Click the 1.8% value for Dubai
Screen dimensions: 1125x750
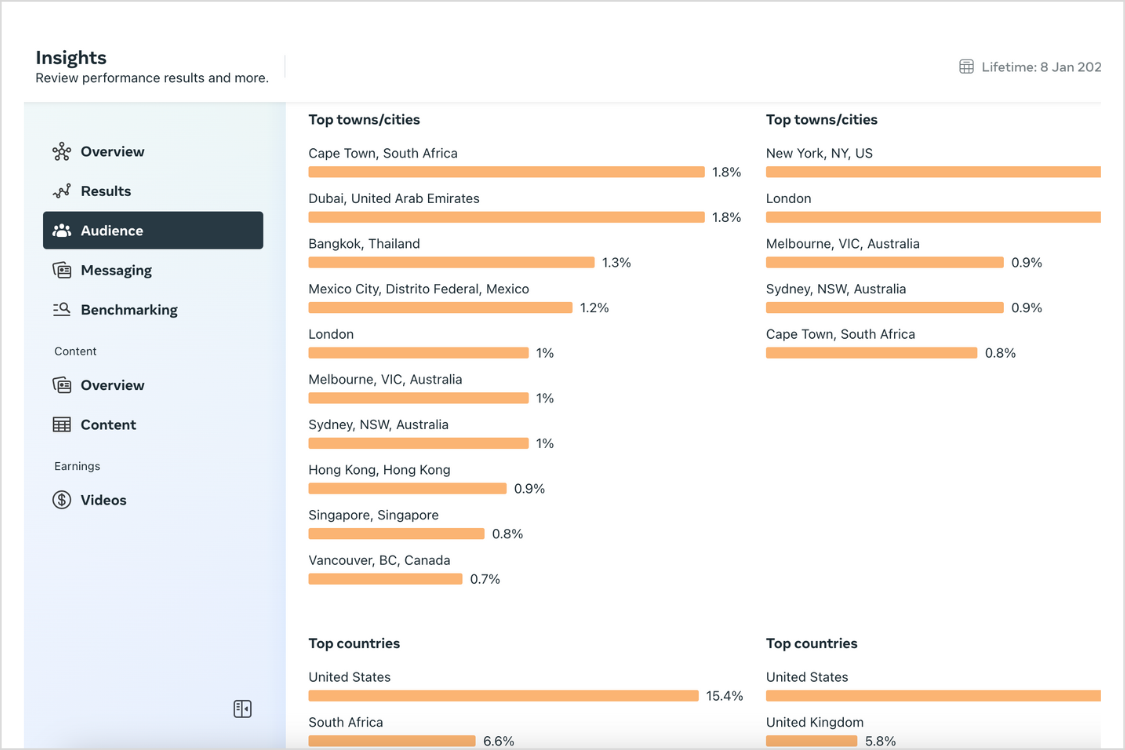coord(727,217)
